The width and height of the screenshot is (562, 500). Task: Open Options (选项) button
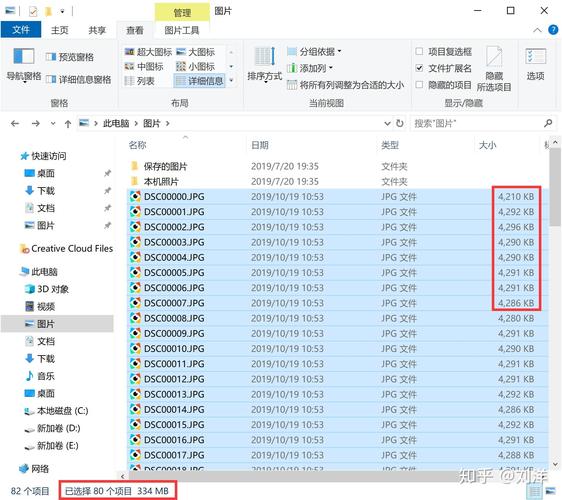tap(535, 64)
